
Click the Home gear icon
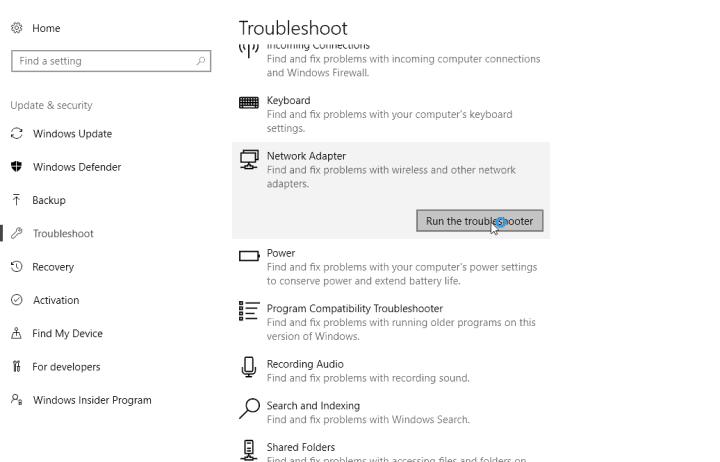pos(16,28)
